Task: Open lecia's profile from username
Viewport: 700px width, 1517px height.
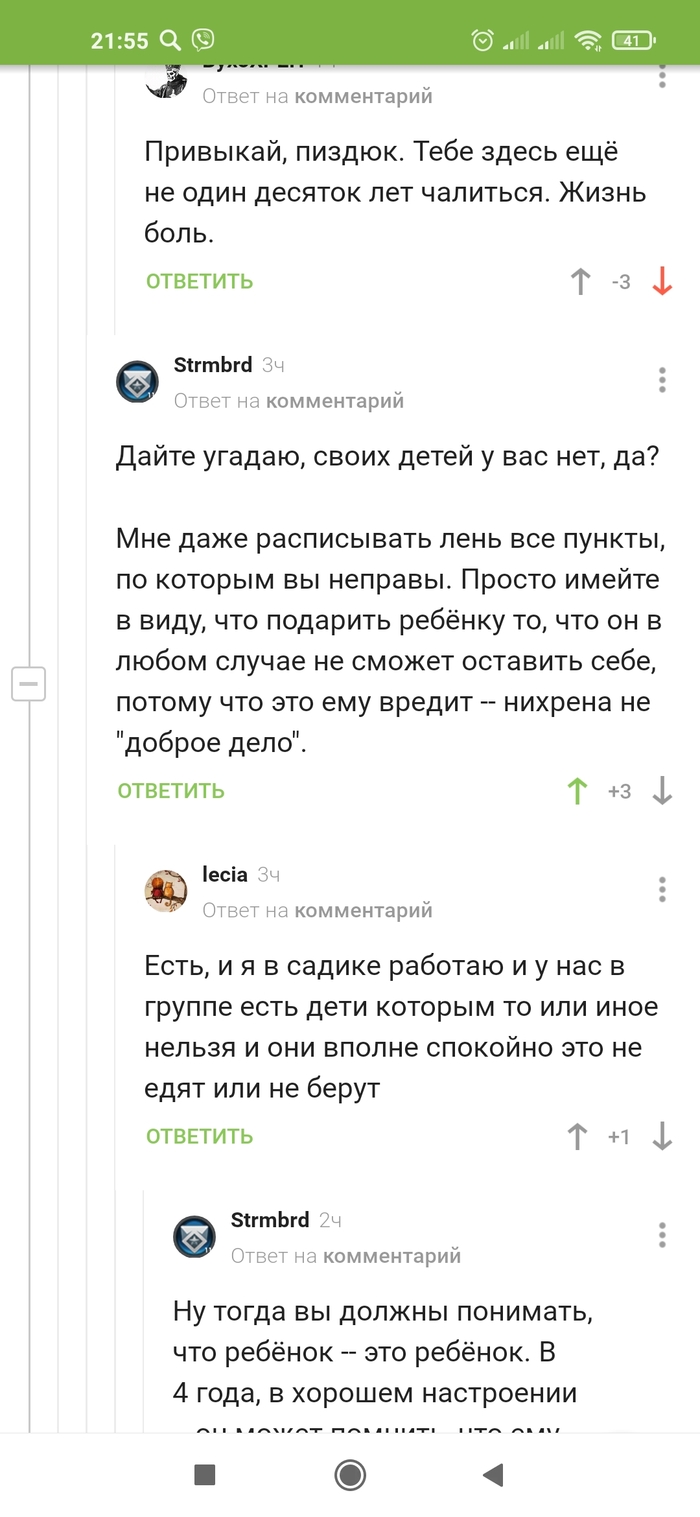Action: tap(225, 875)
